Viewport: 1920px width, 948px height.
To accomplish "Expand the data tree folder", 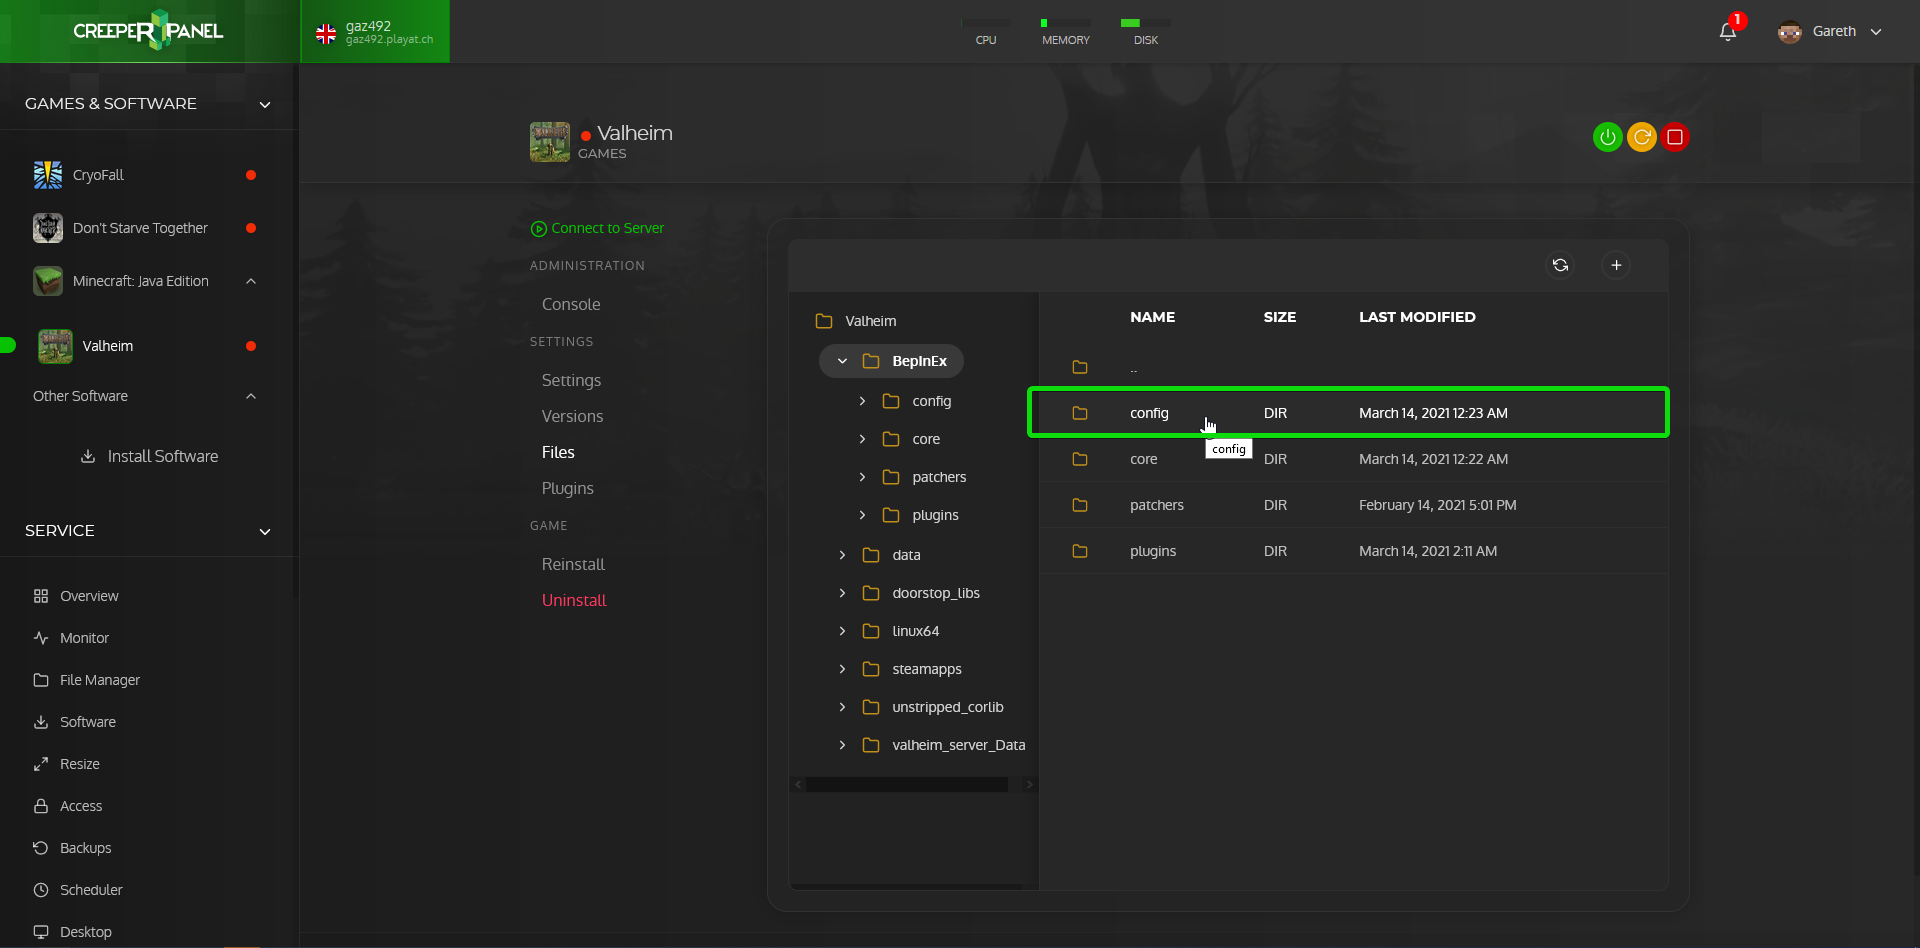I will (x=843, y=555).
